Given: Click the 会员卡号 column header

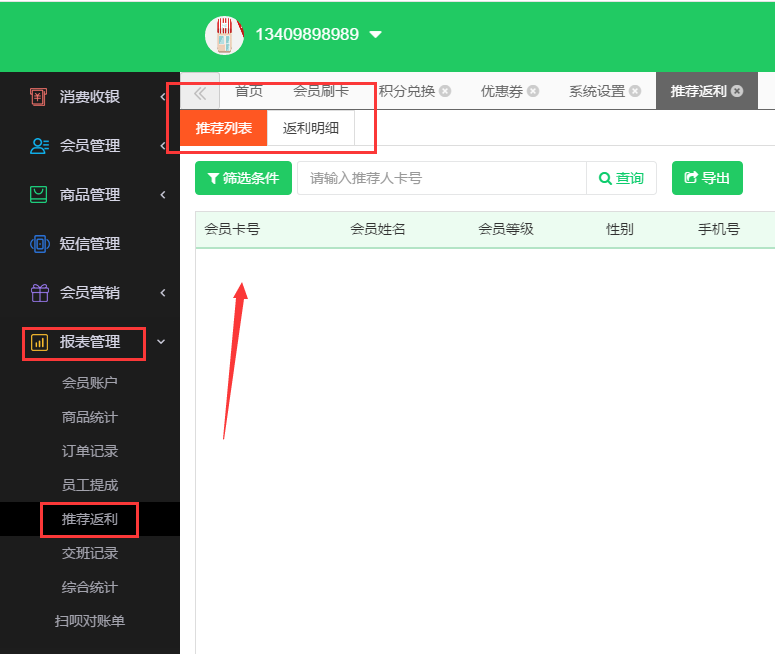Looking at the screenshot, I should (232, 229).
